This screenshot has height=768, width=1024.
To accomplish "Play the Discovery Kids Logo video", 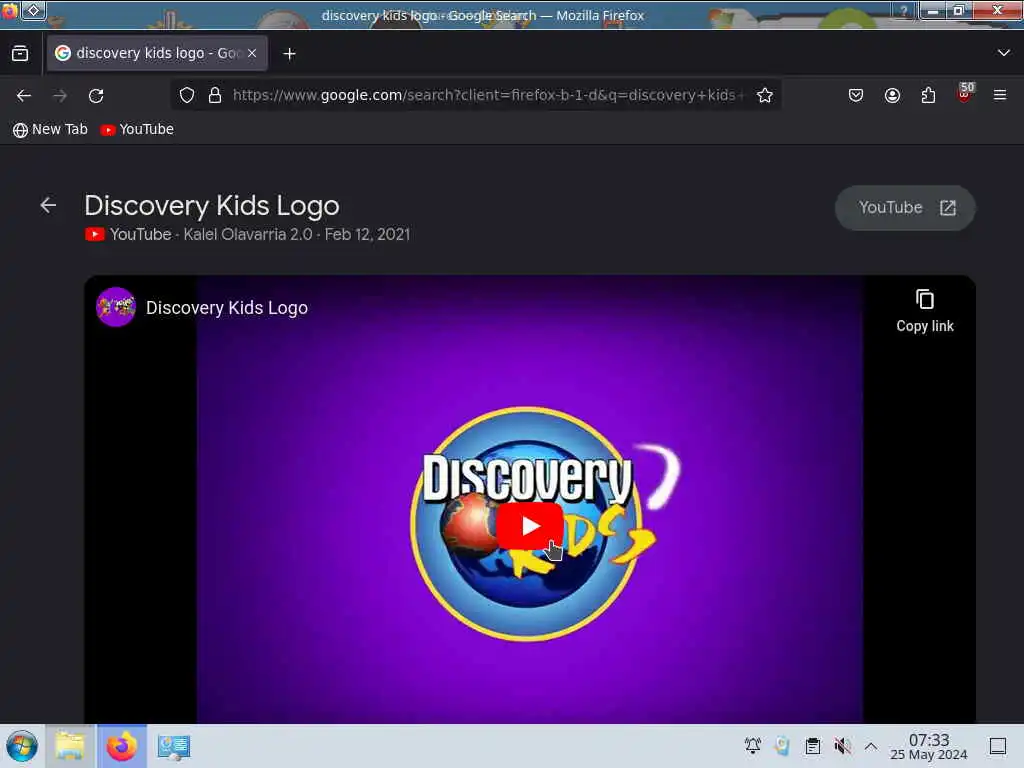I will point(530,526).
